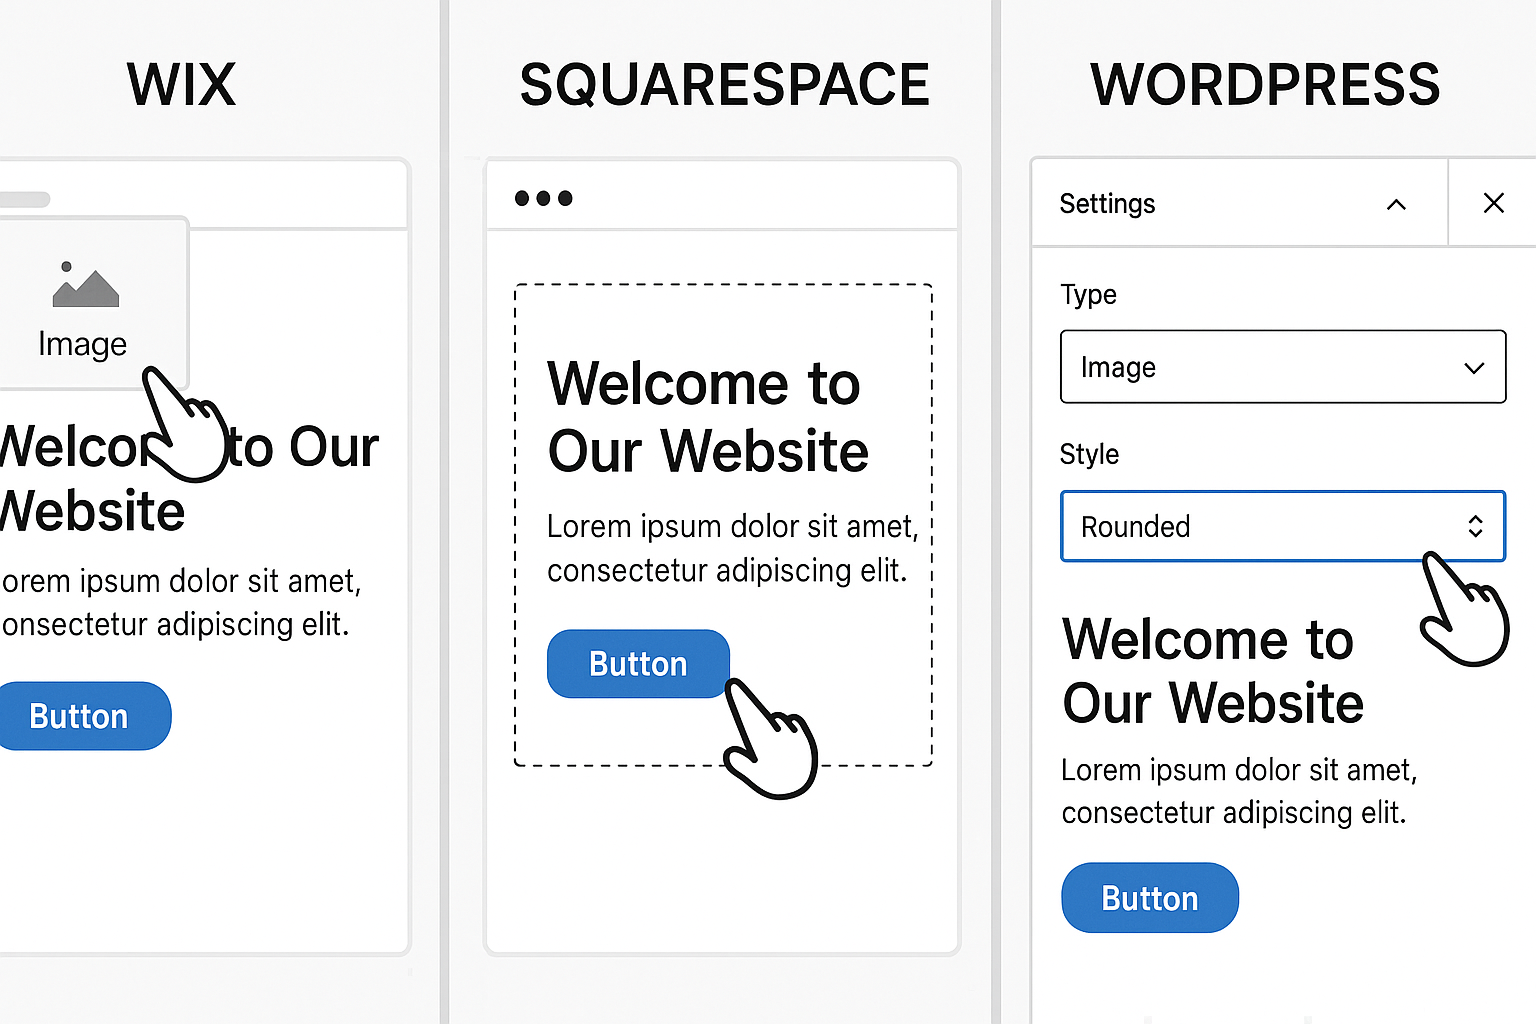The width and height of the screenshot is (1536, 1024).
Task: Click the Type field label
Action: click(x=1088, y=295)
